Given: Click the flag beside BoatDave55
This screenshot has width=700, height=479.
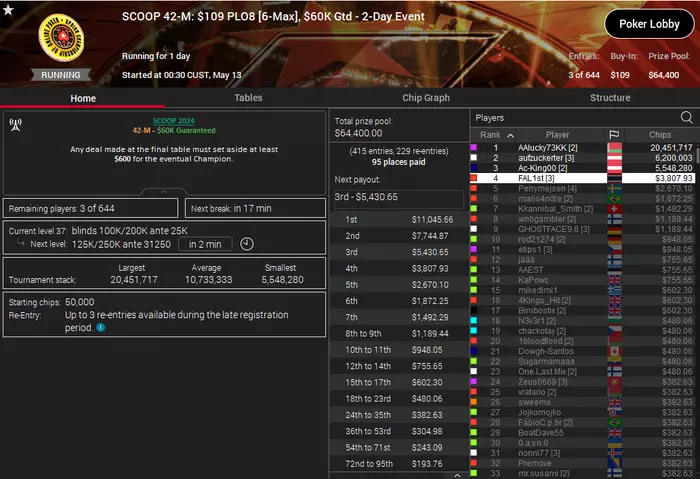Looking at the screenshot, I should [614, 433].
